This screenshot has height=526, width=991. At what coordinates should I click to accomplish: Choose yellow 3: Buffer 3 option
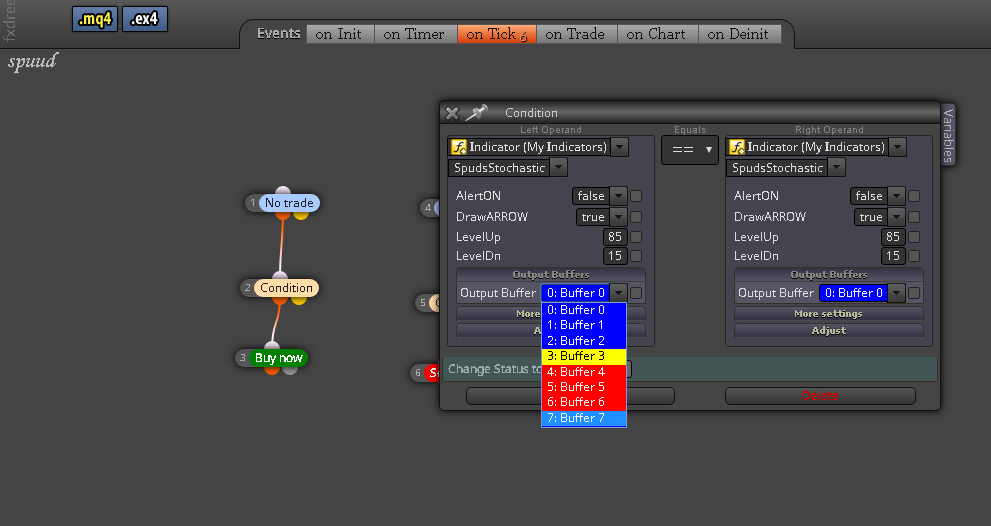click(x=584, y=356)
